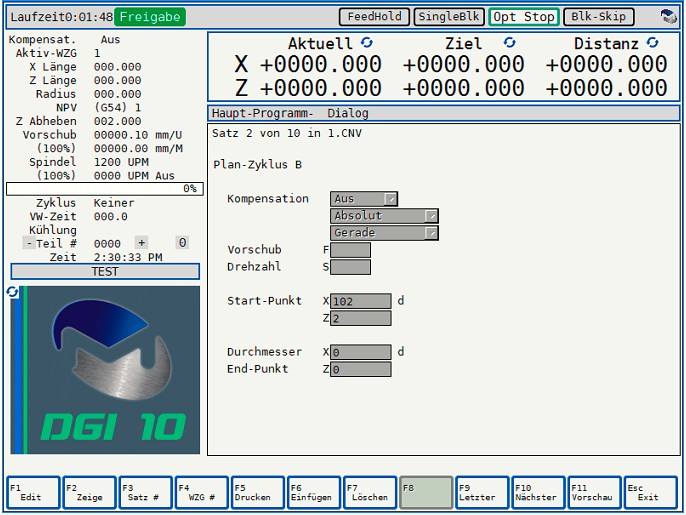Click the Ziel X position value
The width and height of the screenshot is (686, 515).
click(x=463, y=64)
